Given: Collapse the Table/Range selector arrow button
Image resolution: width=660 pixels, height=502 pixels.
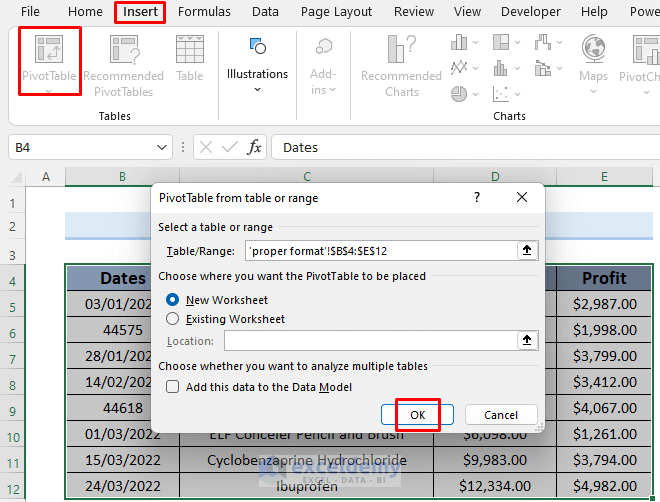Looking at the screenshot, I should [526, 251].
